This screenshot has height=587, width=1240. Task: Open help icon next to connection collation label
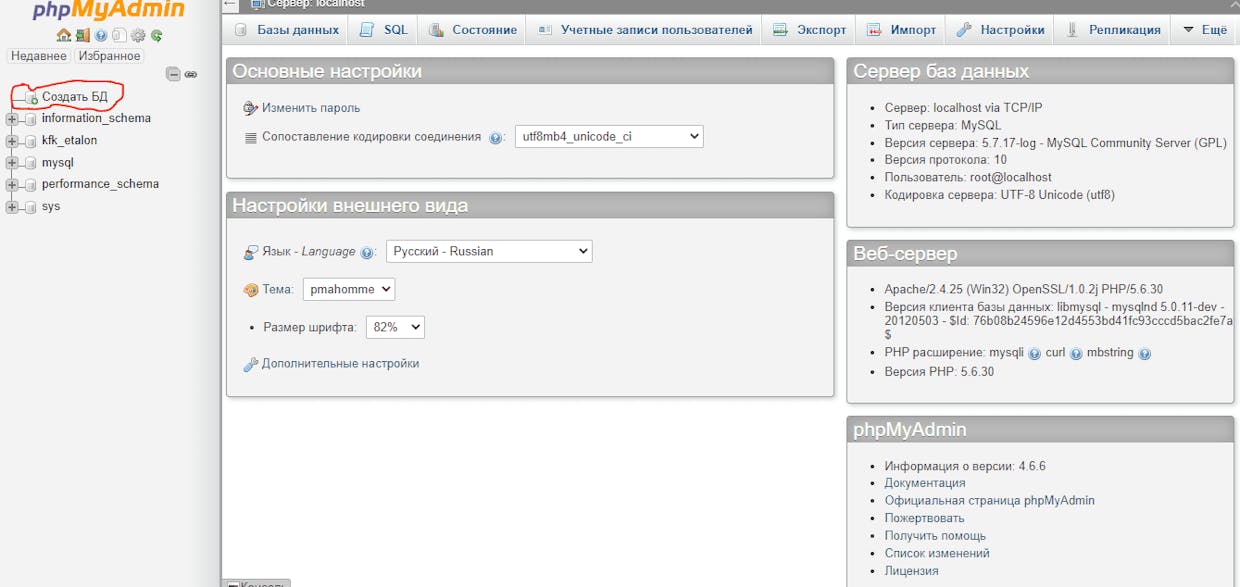click(x=496, y=138)
